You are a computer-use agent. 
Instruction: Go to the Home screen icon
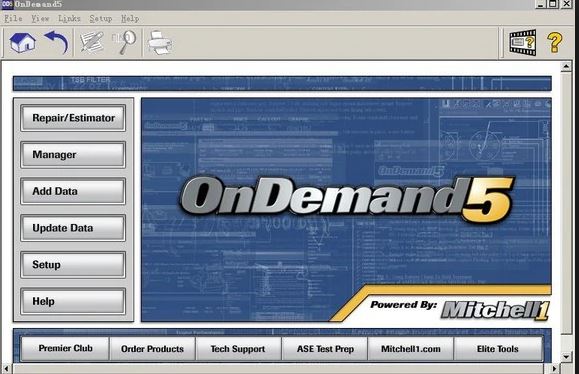click(23, 42)
